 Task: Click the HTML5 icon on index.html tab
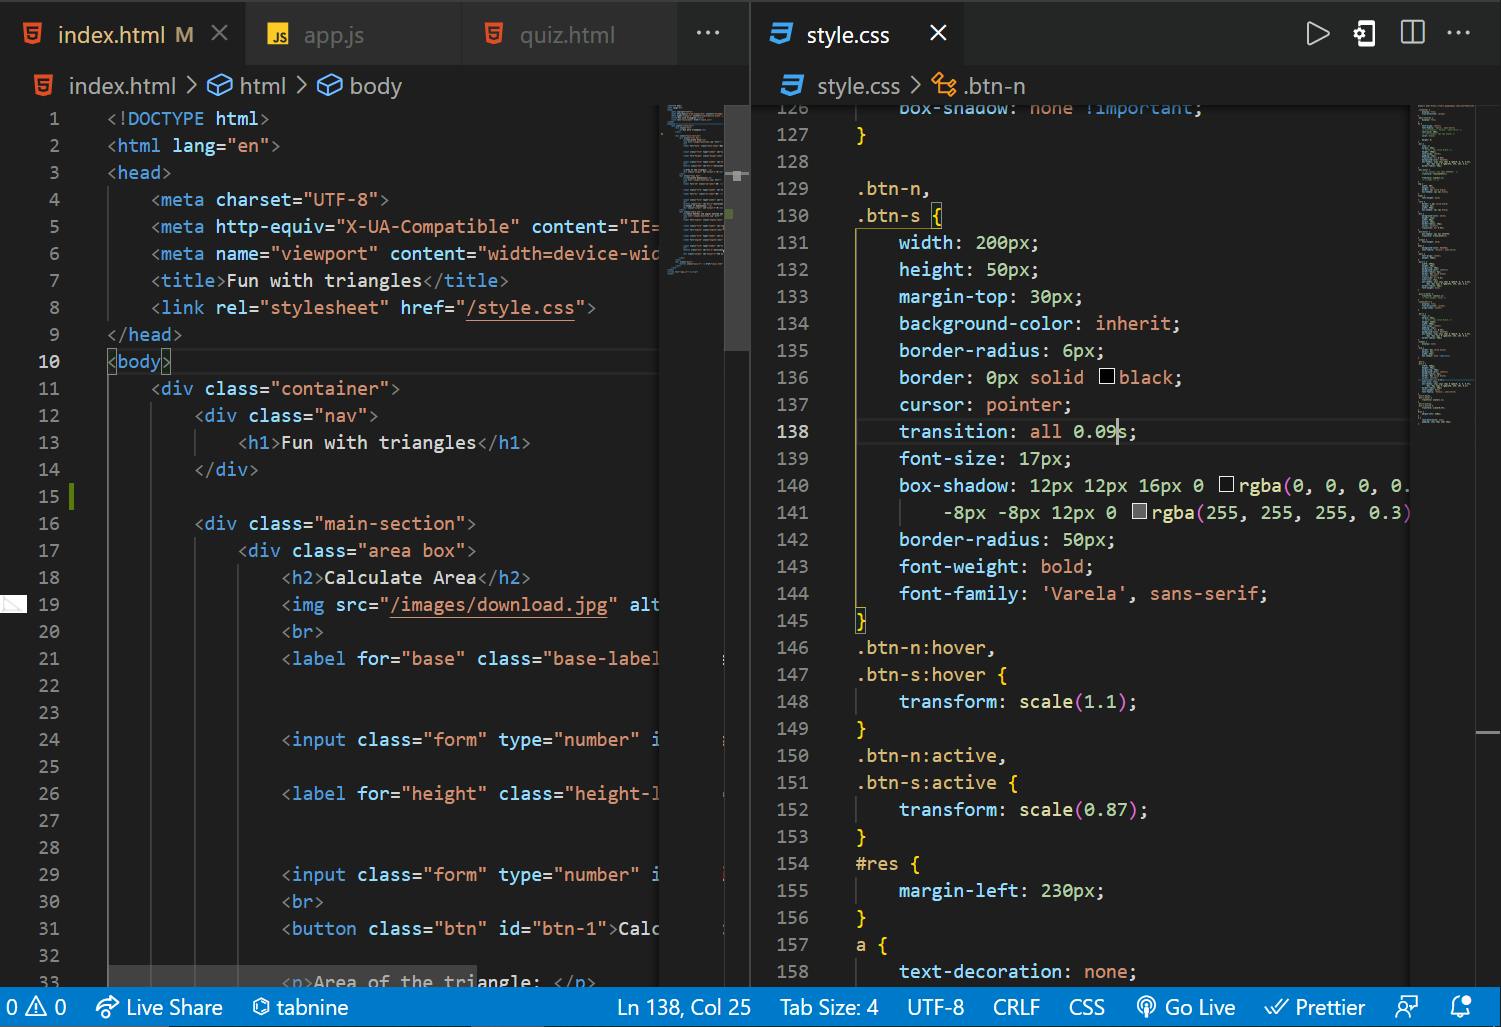(x=33, y=34)
